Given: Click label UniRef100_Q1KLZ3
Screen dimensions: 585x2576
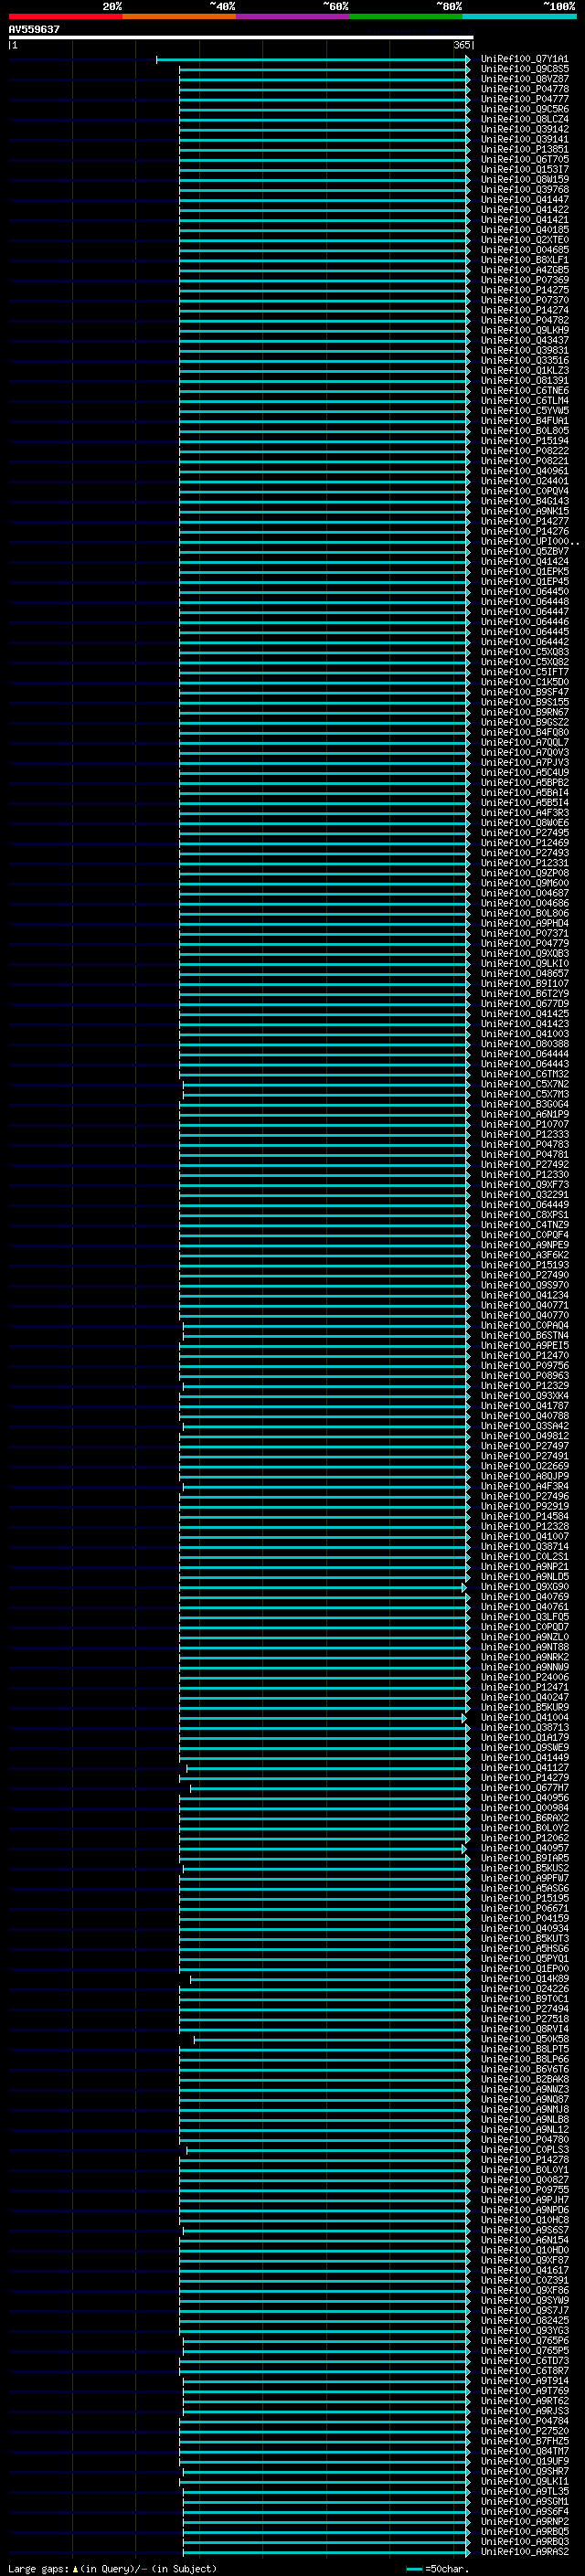Looking at the screenshot, I should [x=524, y=370].
